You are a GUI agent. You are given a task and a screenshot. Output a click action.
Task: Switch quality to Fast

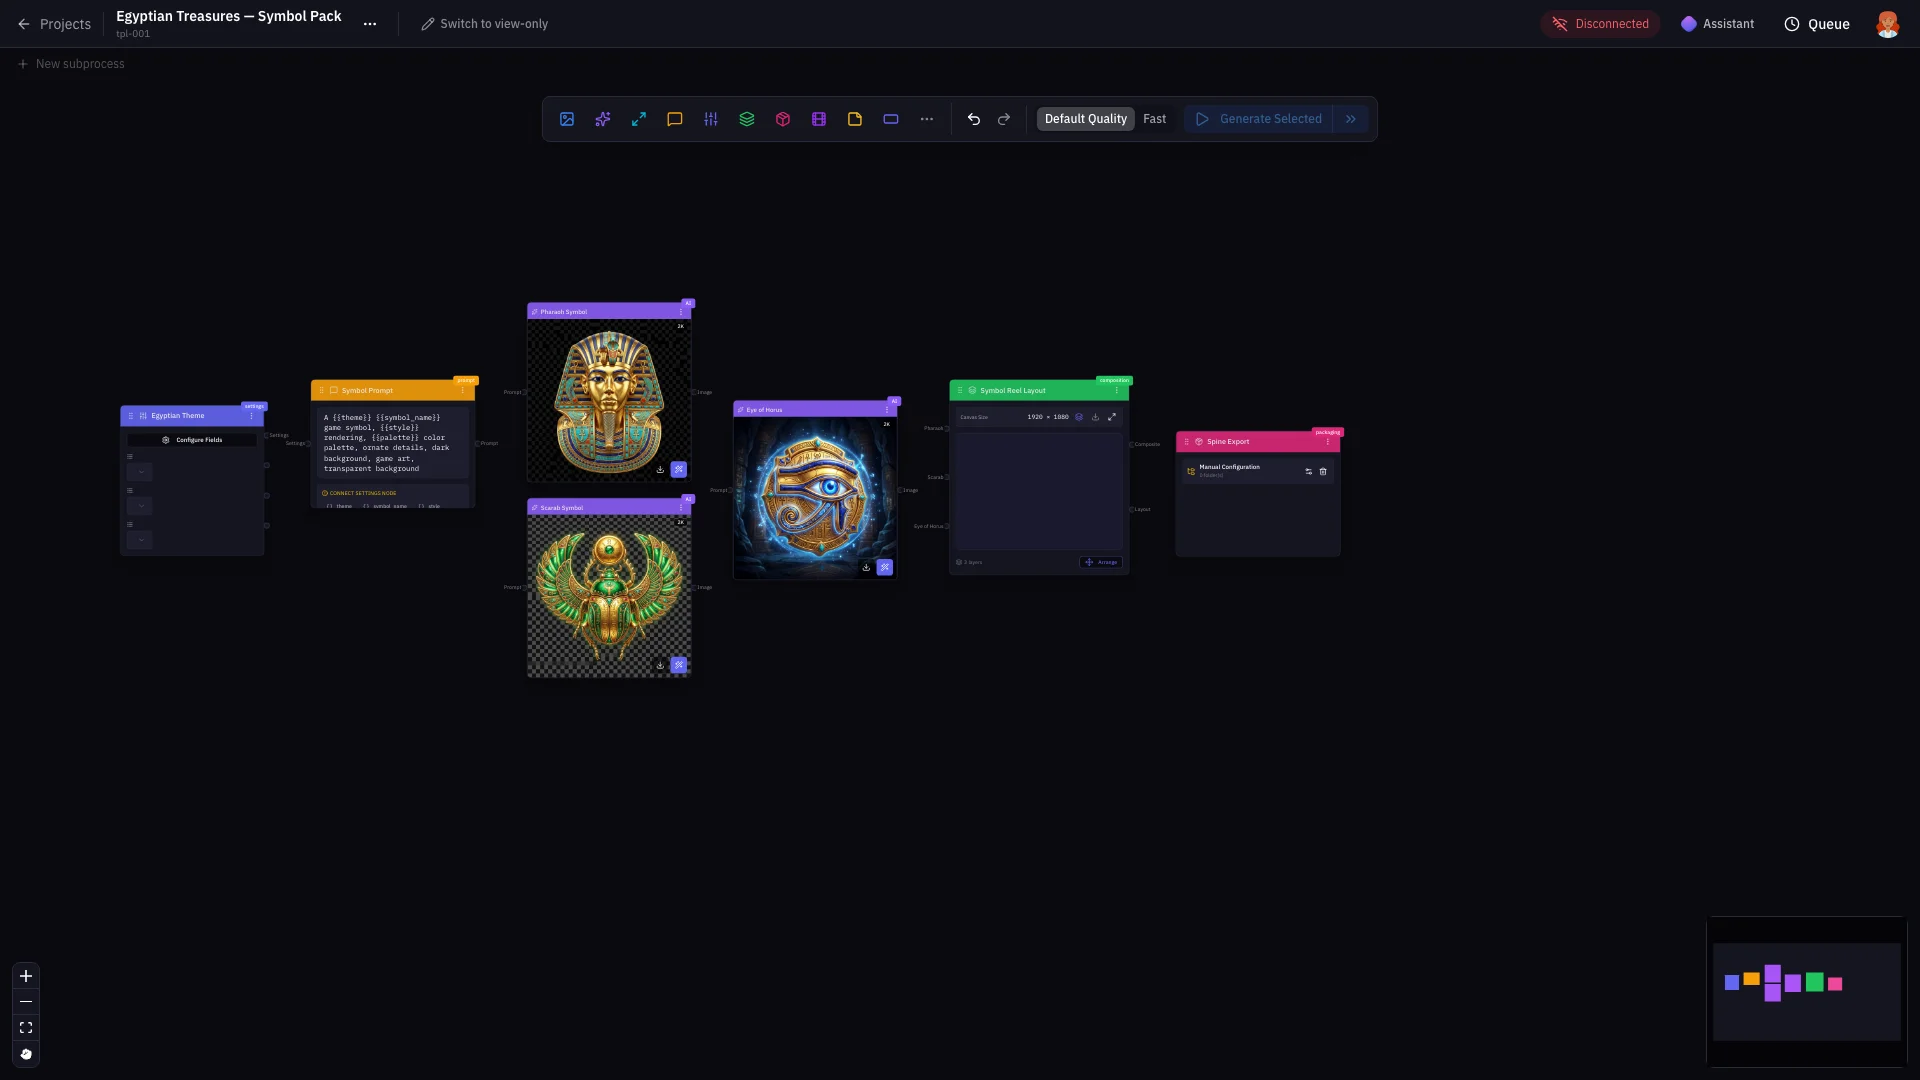[x=1154, y=119]
